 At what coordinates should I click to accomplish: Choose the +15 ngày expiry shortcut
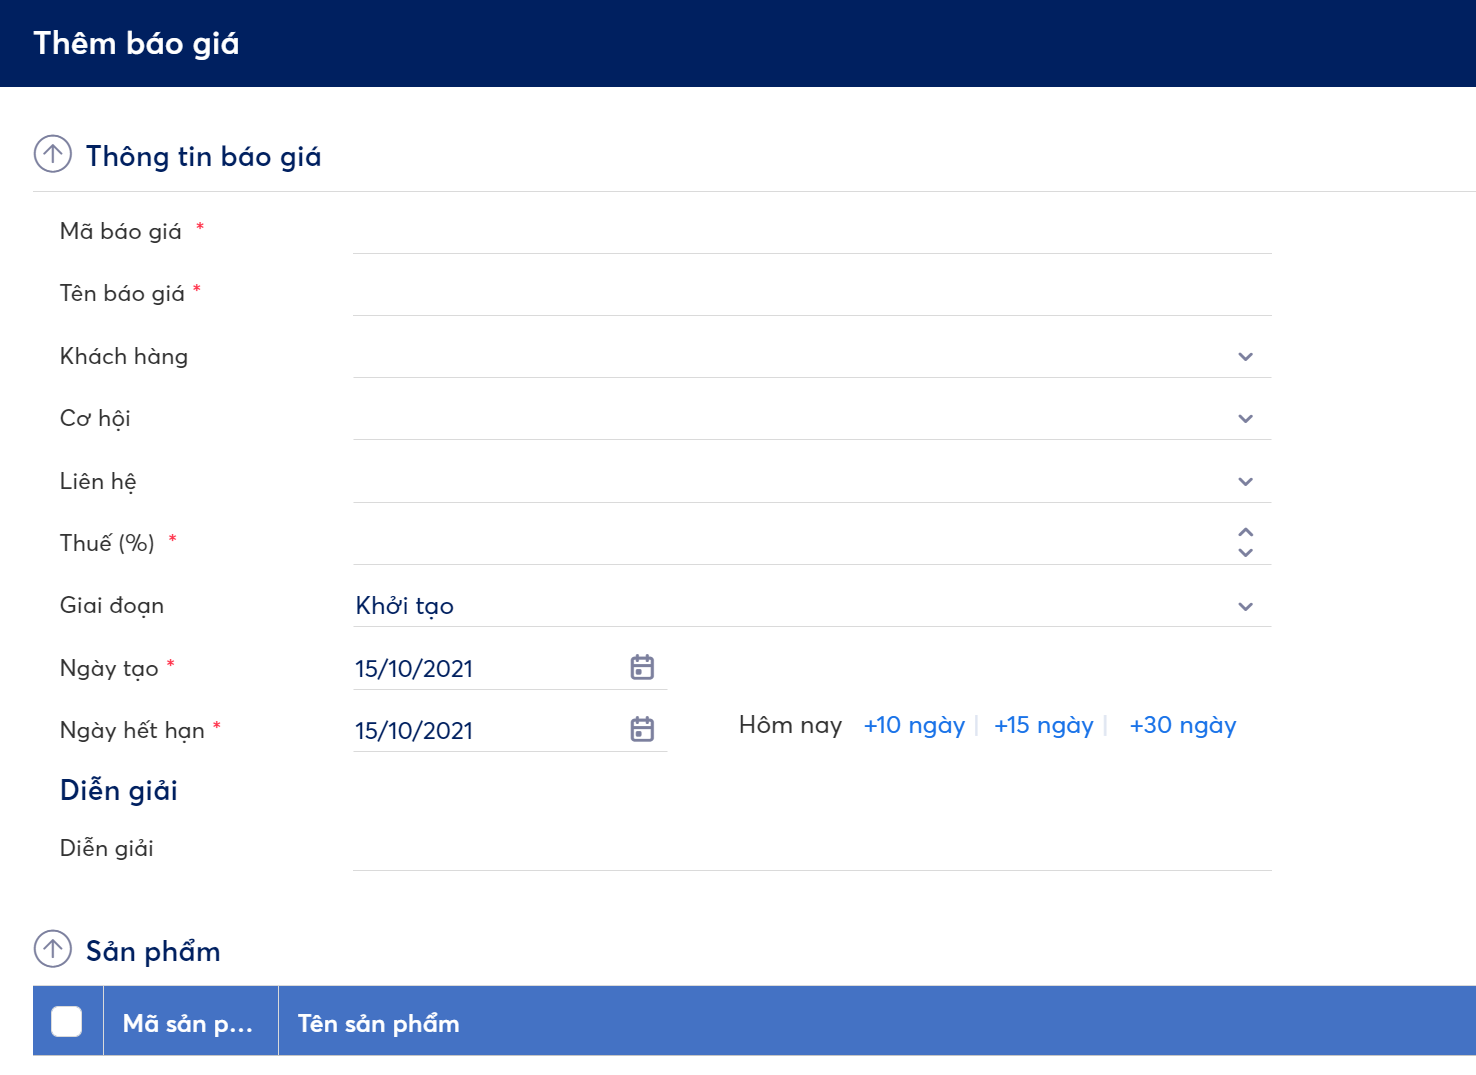1043,725
